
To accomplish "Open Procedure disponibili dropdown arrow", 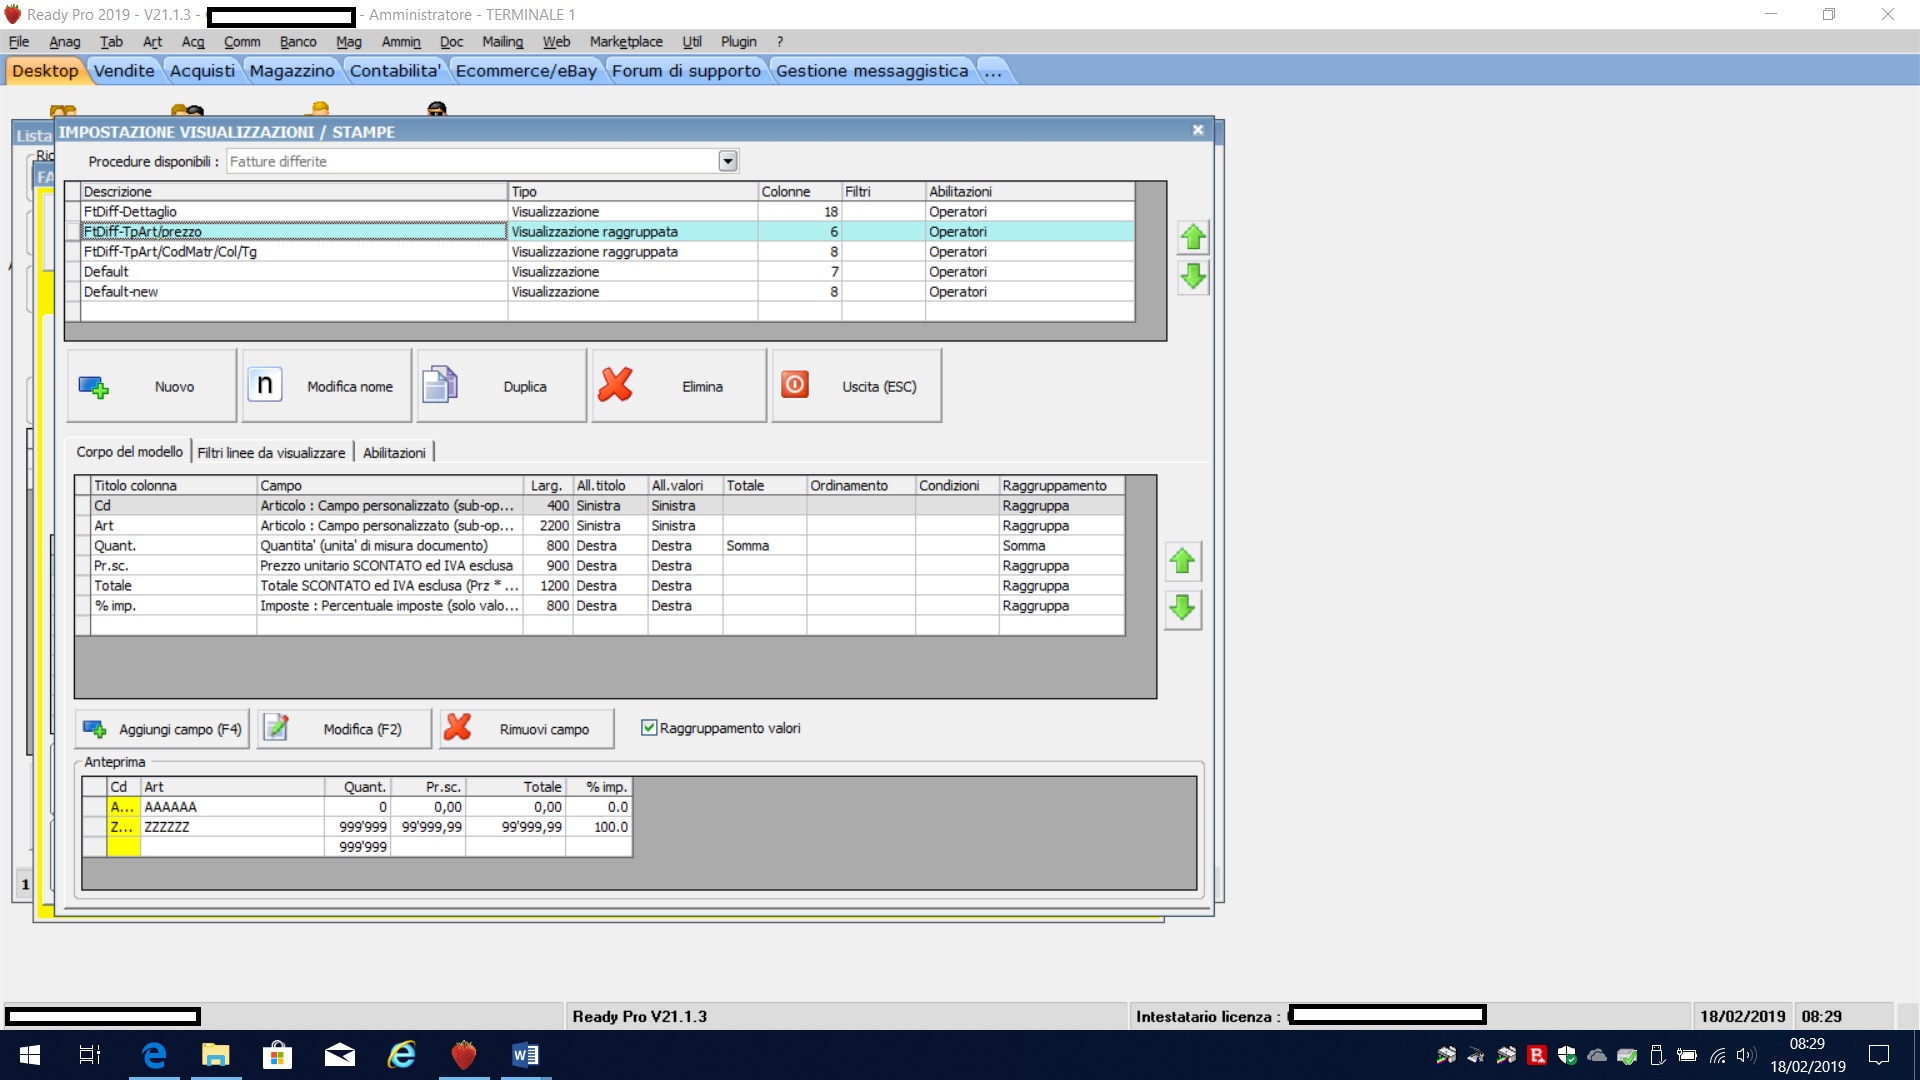I will coord(728,161).
